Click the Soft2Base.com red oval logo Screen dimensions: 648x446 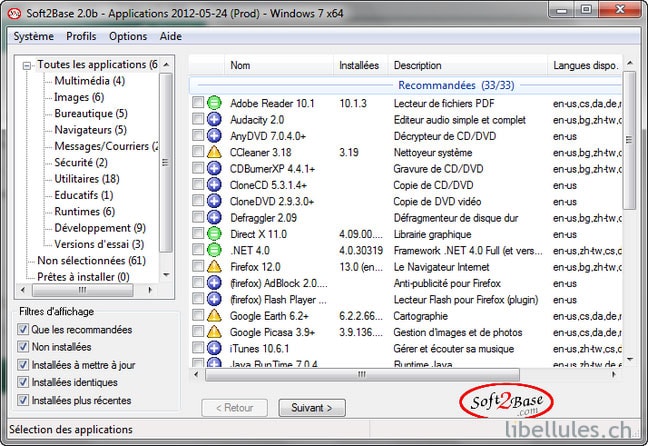pyautogui.click(x=507, y=401)
